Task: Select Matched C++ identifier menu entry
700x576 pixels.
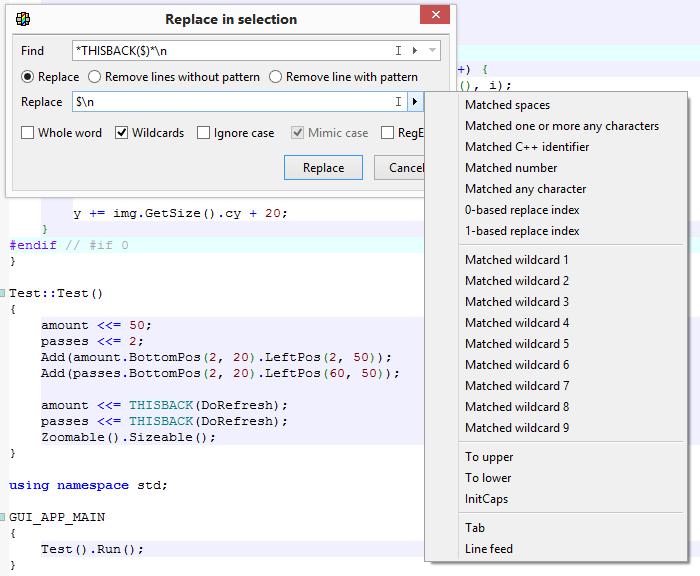Action: [527, 147]
